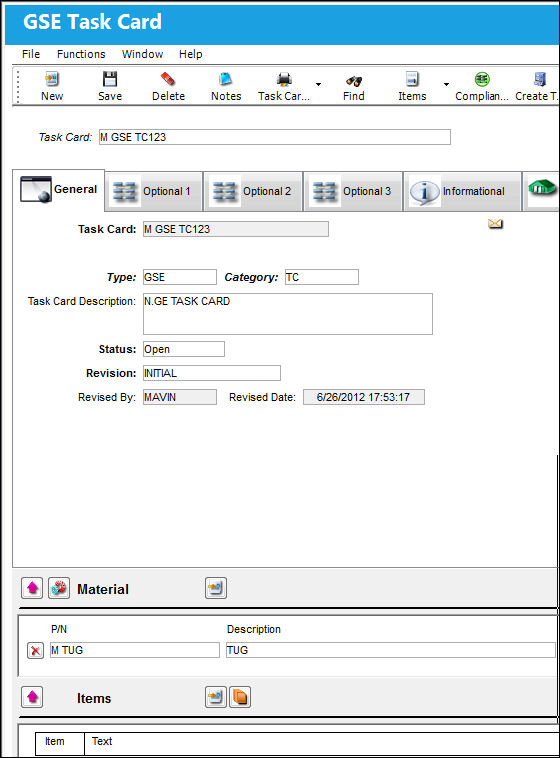Viewport: 560px width, 758px height.
Task: Click the Text column header
Action: pyautogui.click(x=322, y=742)
